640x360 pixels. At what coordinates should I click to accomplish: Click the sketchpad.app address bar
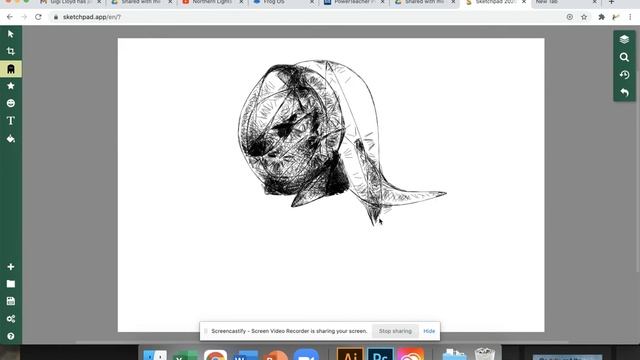click(306, 17)
